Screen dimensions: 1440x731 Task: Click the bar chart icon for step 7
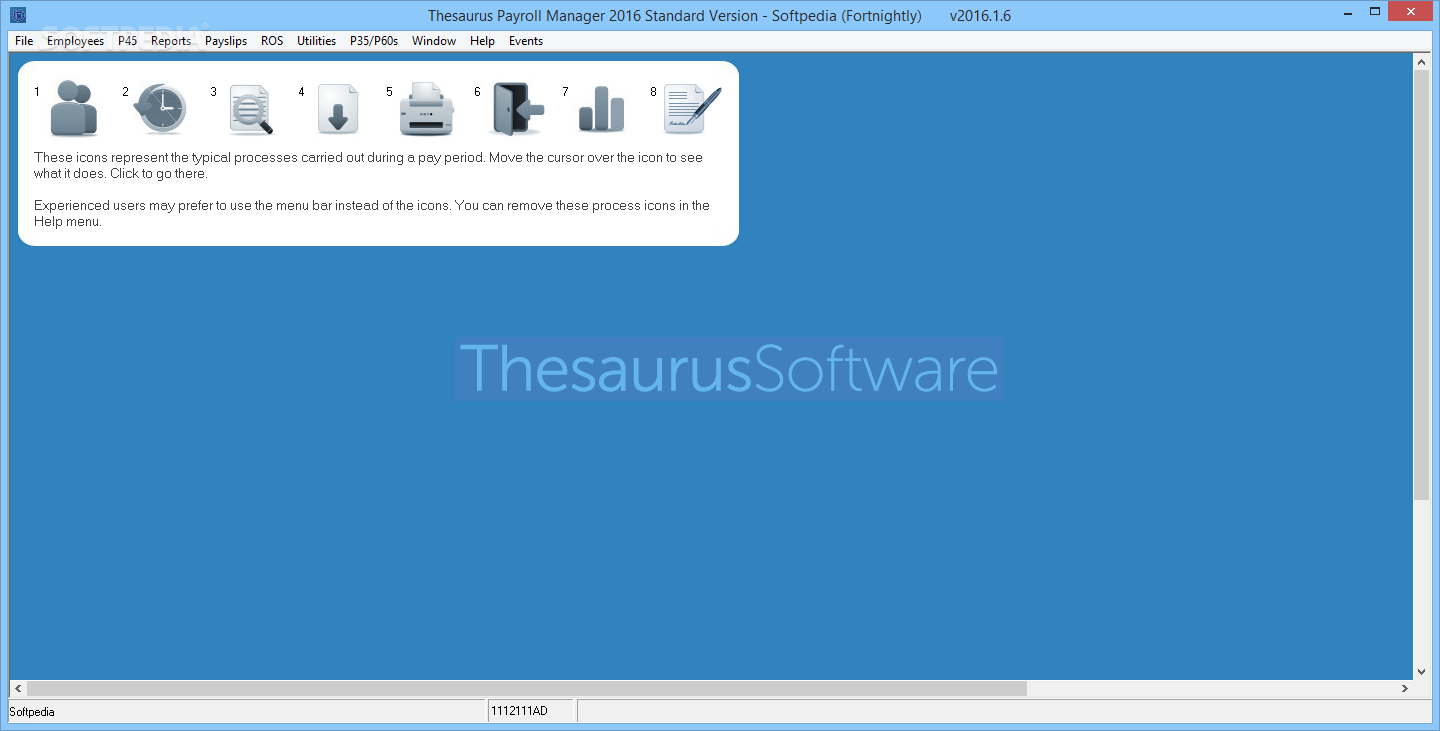tap(601, 109)
